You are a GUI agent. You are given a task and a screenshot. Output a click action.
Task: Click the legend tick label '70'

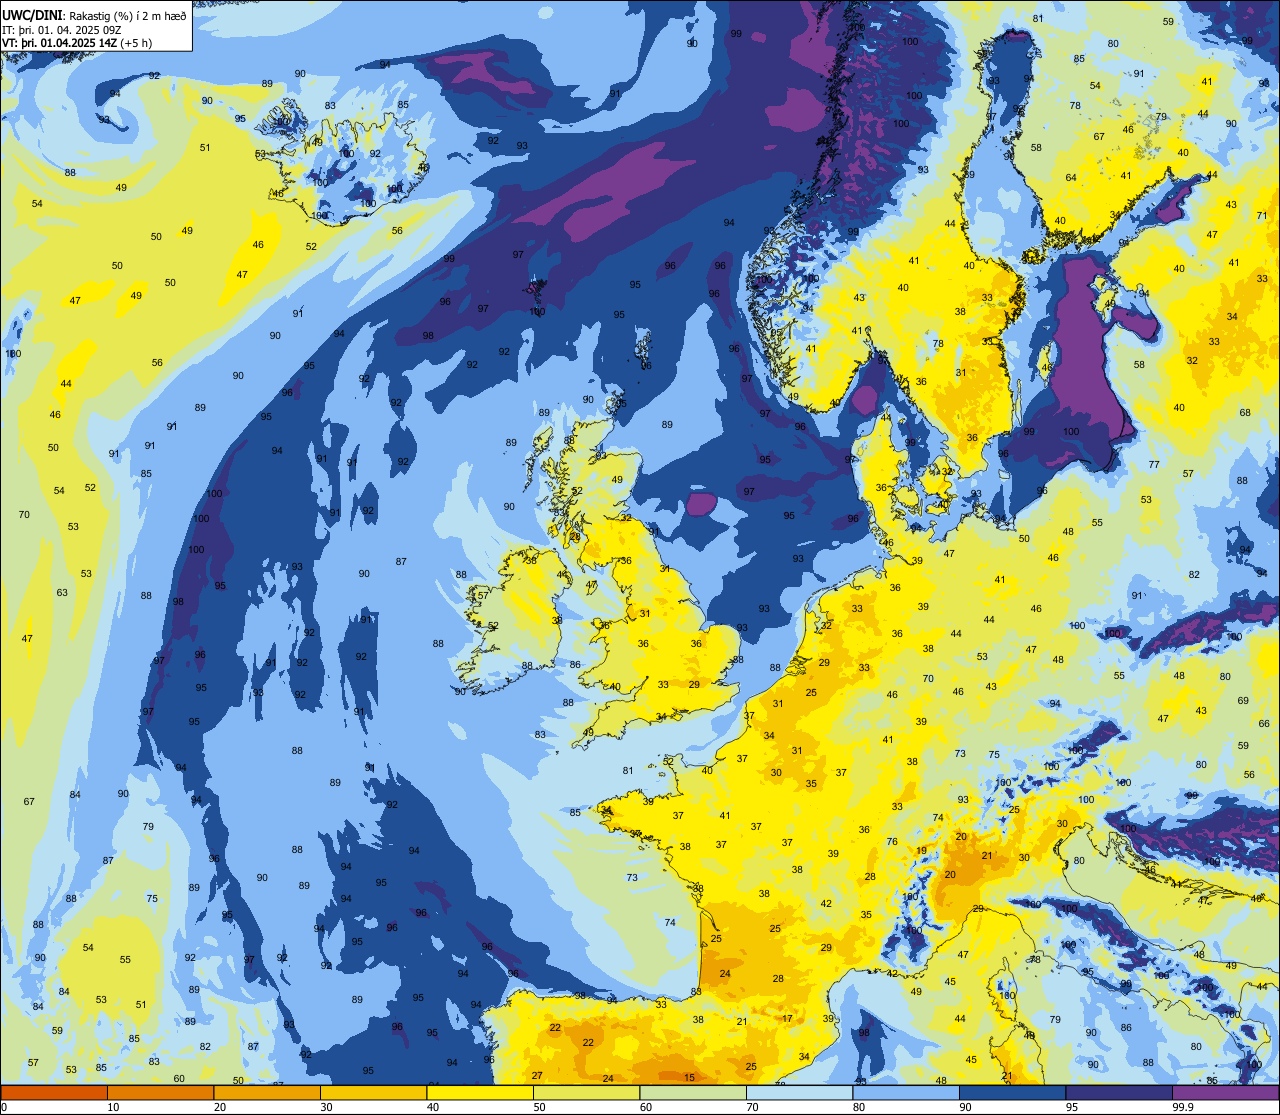(x=752, y=1107)
